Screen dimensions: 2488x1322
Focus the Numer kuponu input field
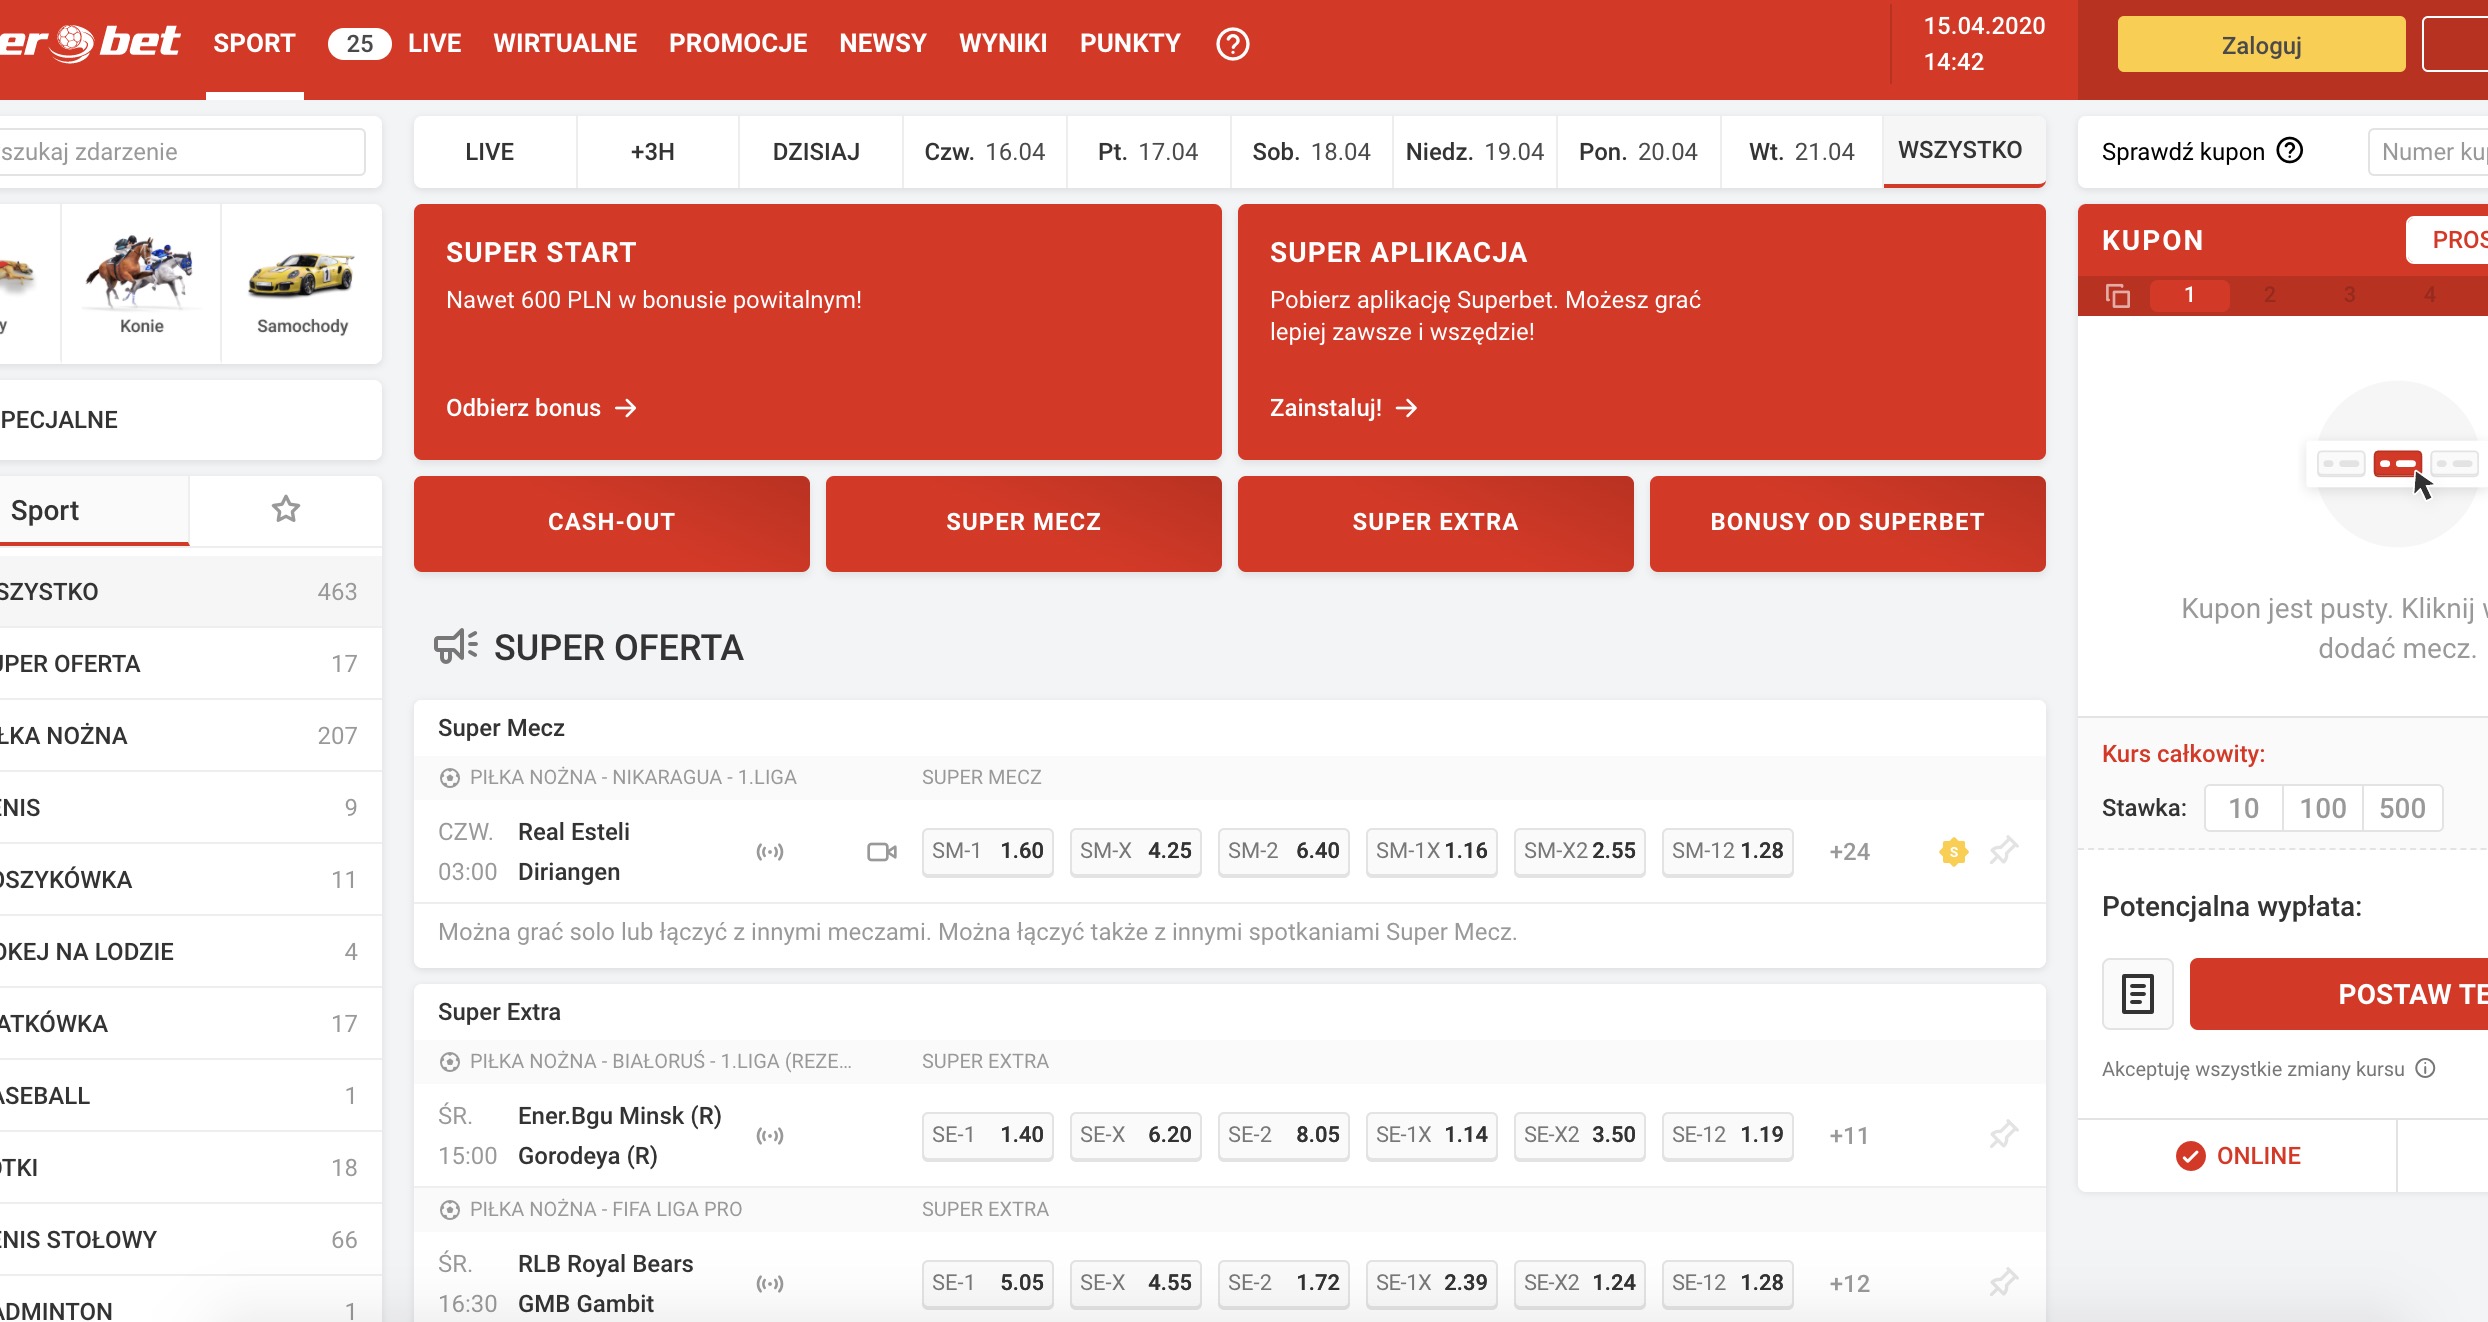2428,152
